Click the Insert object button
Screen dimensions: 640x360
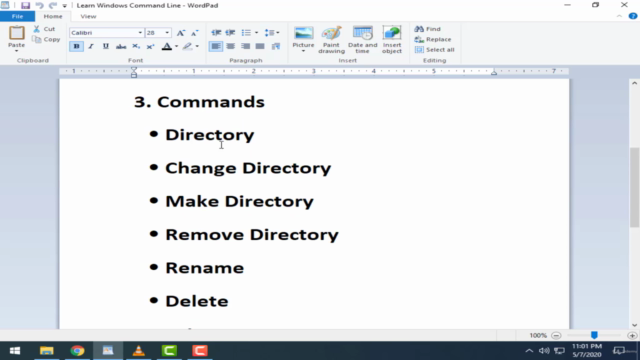tap(392, 40)
